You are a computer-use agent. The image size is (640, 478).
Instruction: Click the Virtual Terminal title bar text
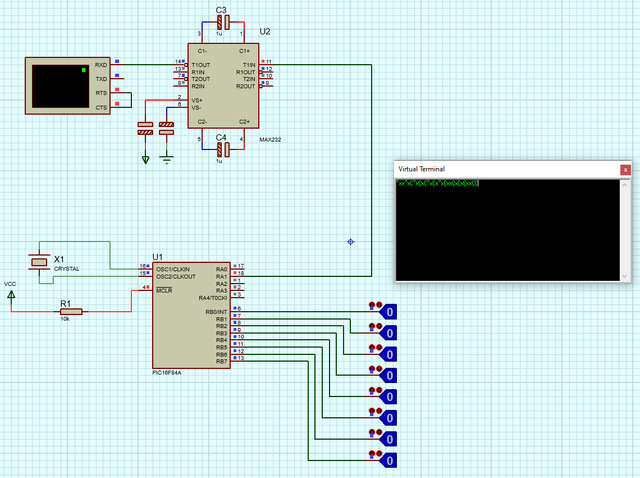(x=421, y=169)
